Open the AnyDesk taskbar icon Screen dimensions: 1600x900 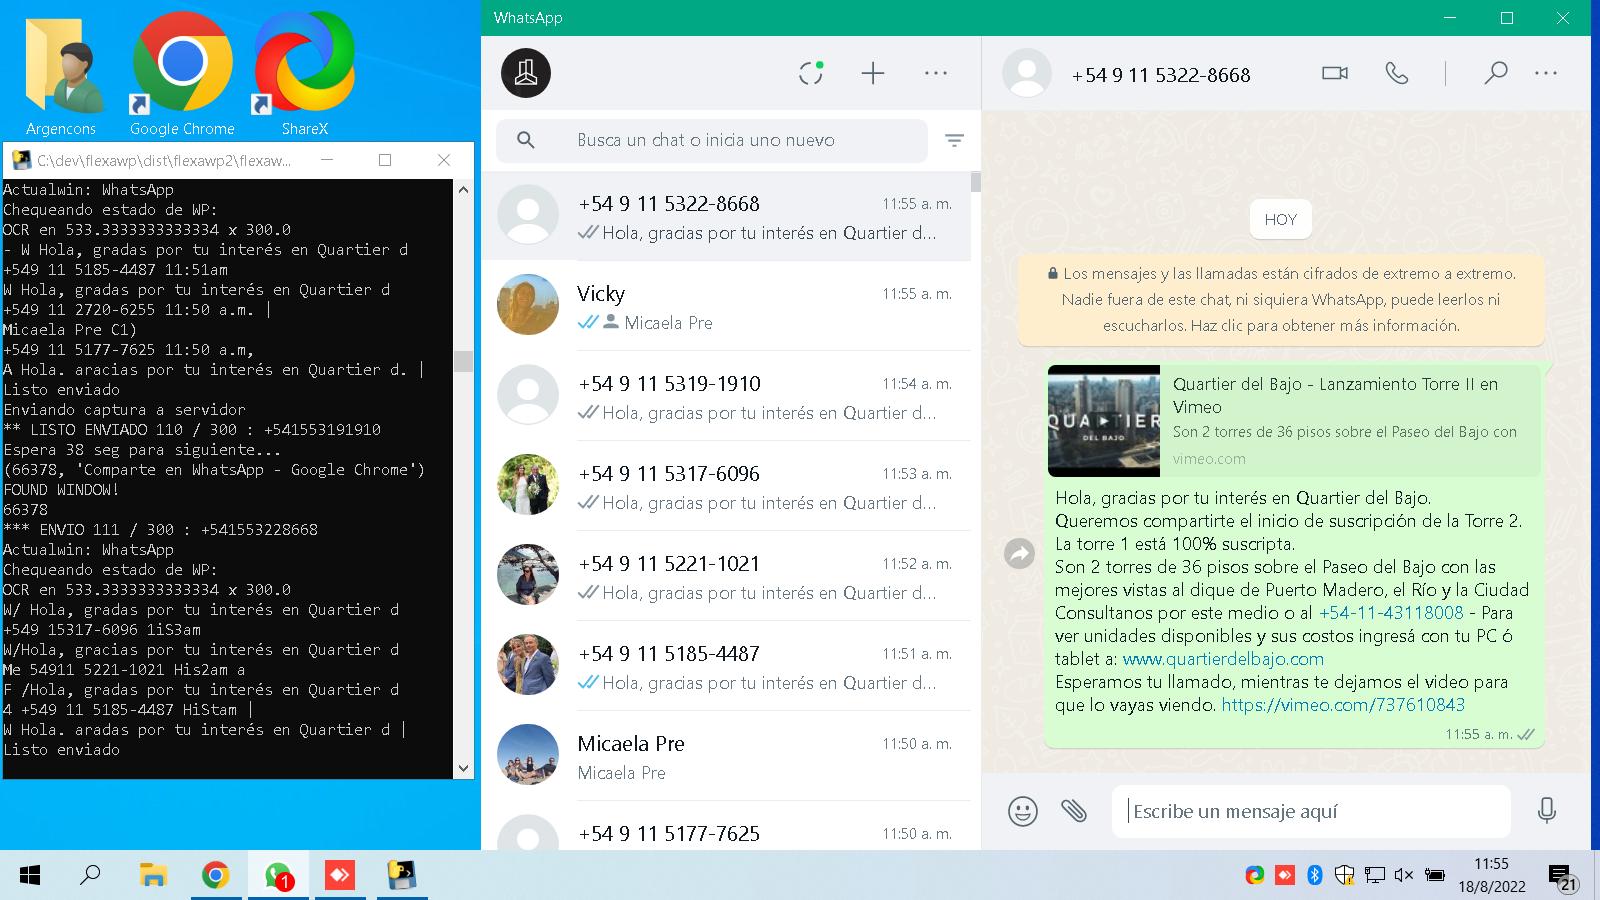tap(340, 876)
